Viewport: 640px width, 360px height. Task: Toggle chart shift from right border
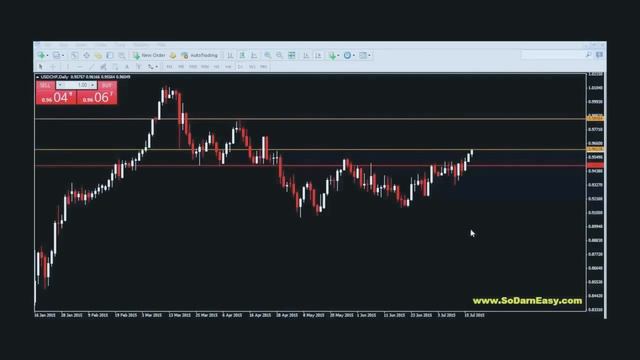tap(318, 55)
